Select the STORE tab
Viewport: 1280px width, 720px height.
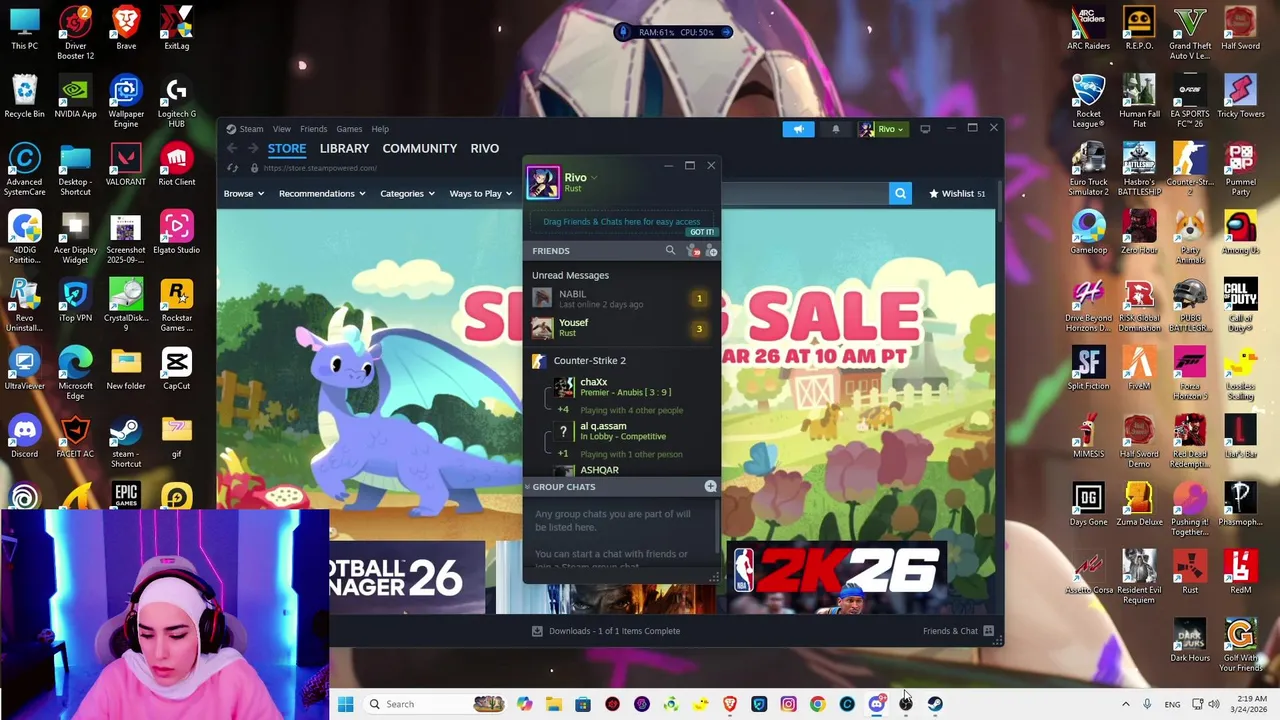tap(286, 149)
